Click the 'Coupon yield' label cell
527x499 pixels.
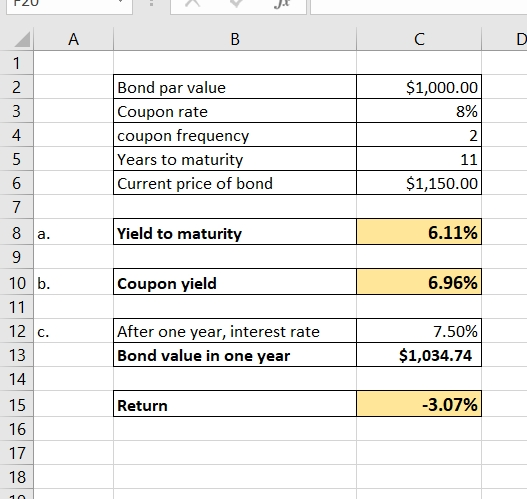click(x=235, y=282)
